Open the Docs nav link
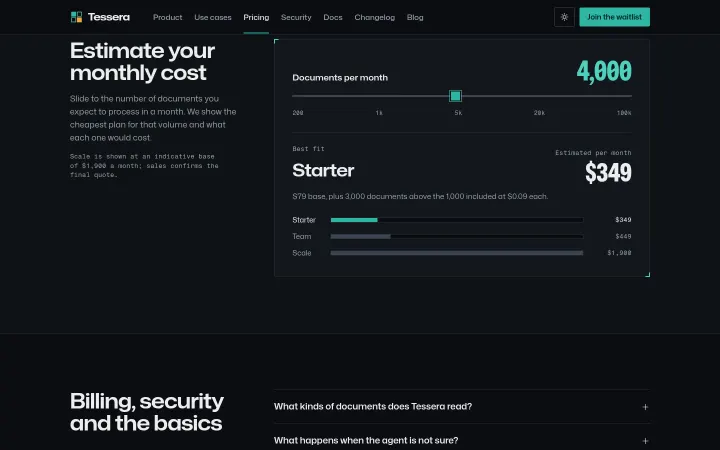Image resolution: width=720 pixels, height=450 pixels. pyautogui.click(x=333, y=17)
